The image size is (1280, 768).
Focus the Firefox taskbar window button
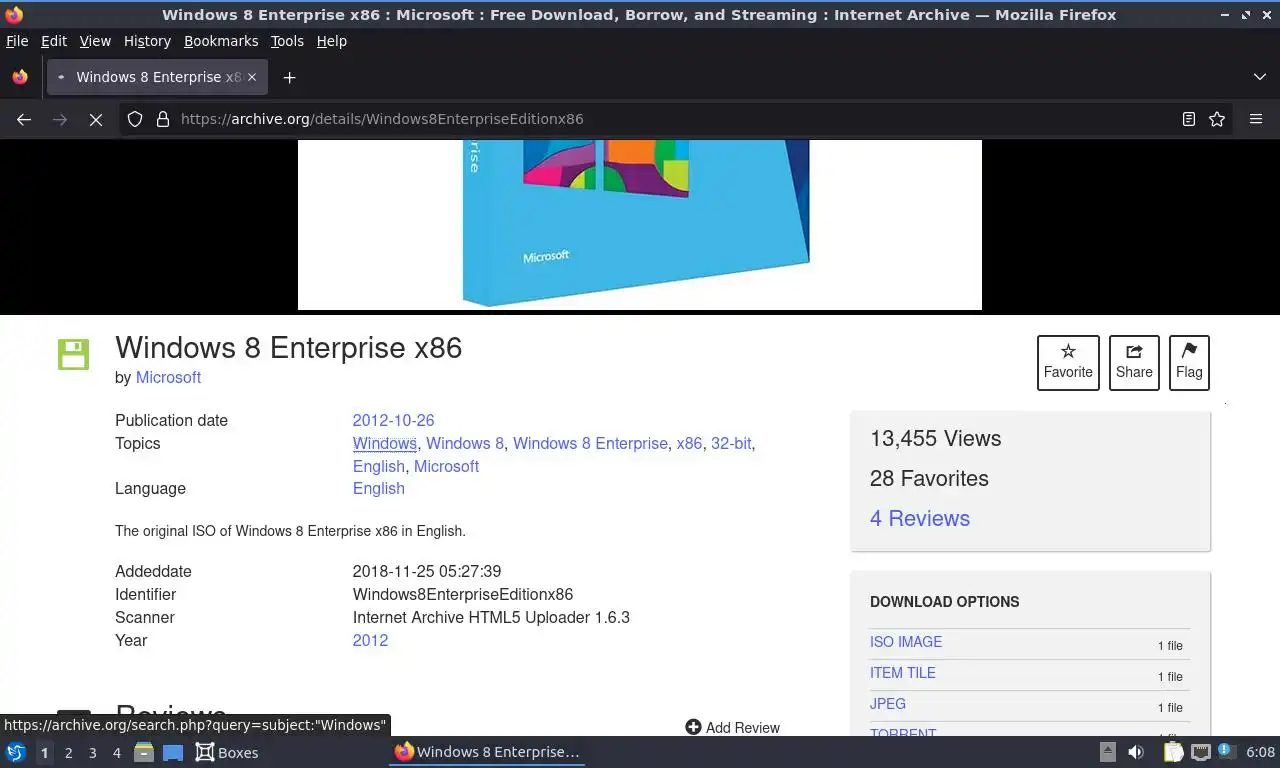point(487,752)
